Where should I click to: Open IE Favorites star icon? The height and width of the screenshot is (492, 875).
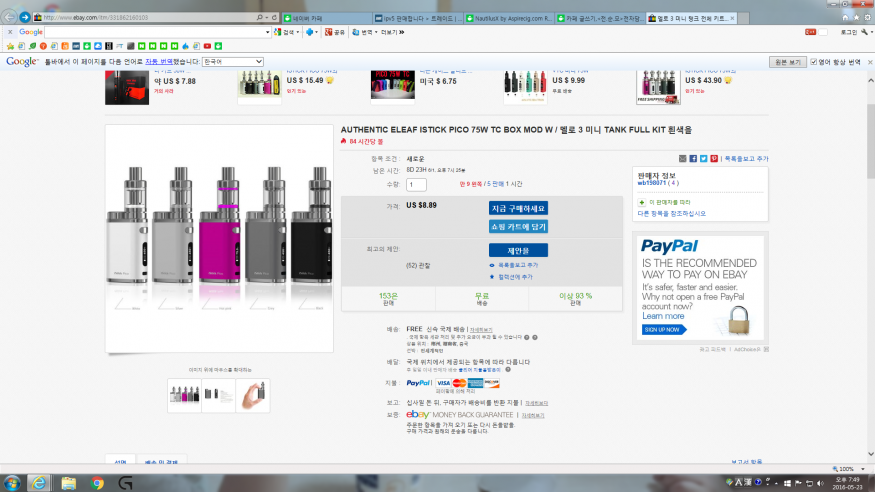pos(856,18)
